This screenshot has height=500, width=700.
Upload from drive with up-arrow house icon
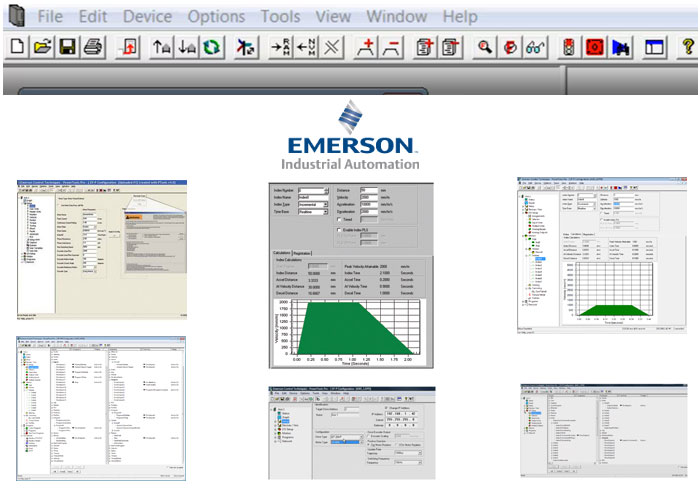click(162, 47)
